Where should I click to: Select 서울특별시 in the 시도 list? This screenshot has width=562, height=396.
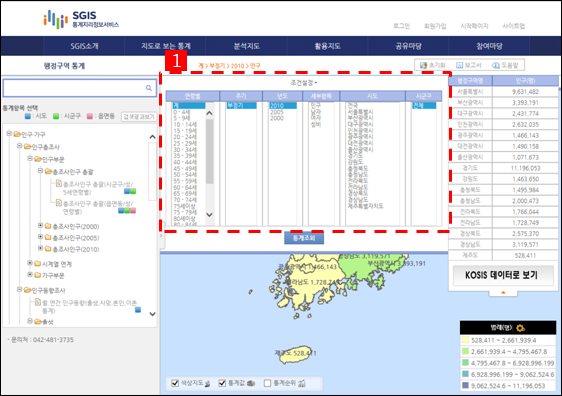point(360,112)
